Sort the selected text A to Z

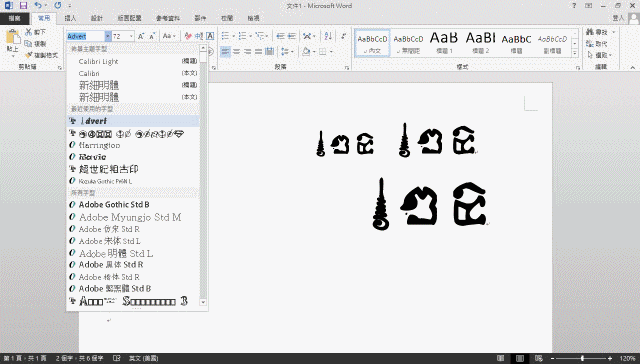(328, 36)
